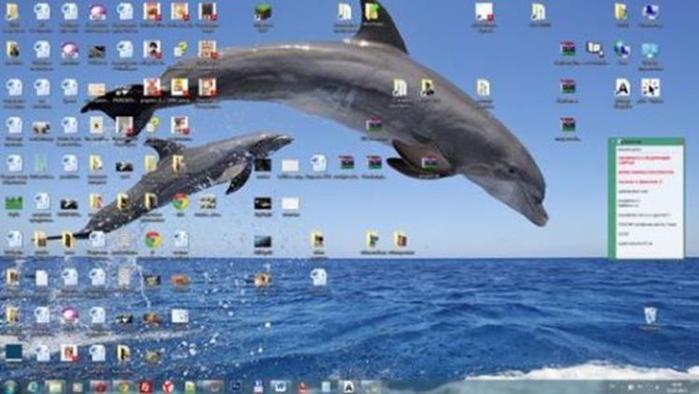Open Internet Explorer from the taskbar
The width and height of the screenshot is (699, 394).
[x=33, y=387]
